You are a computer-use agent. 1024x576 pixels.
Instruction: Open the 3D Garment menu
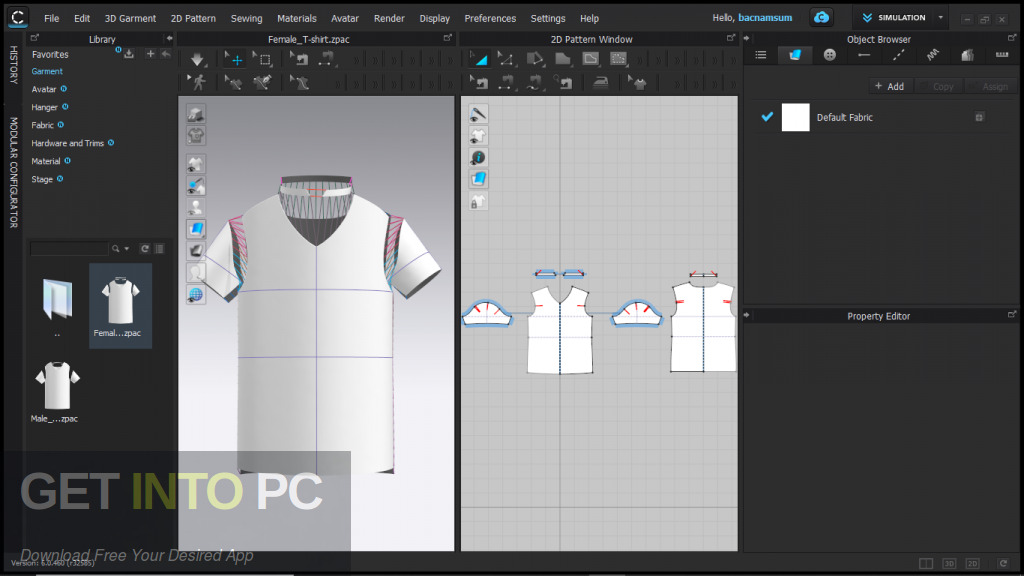tap(131, 18)
